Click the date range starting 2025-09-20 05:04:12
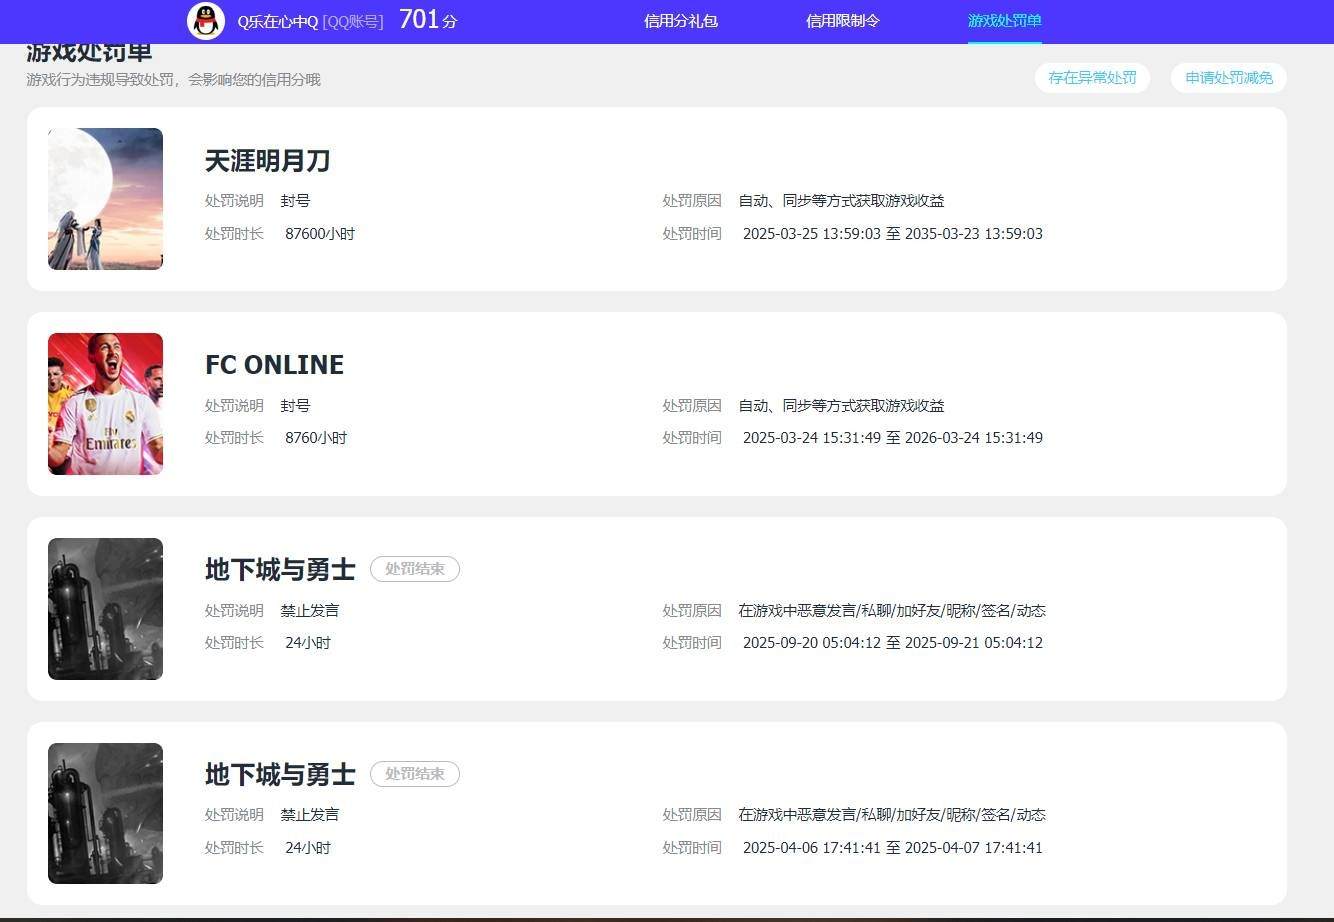1334x922 pixels. pos(893,643)
